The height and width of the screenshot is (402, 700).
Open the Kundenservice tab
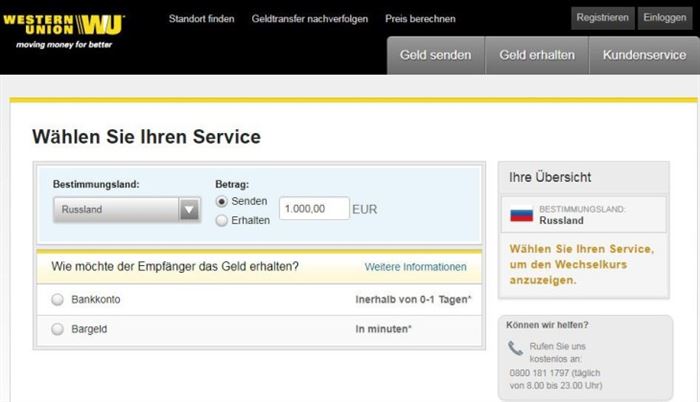644,55
